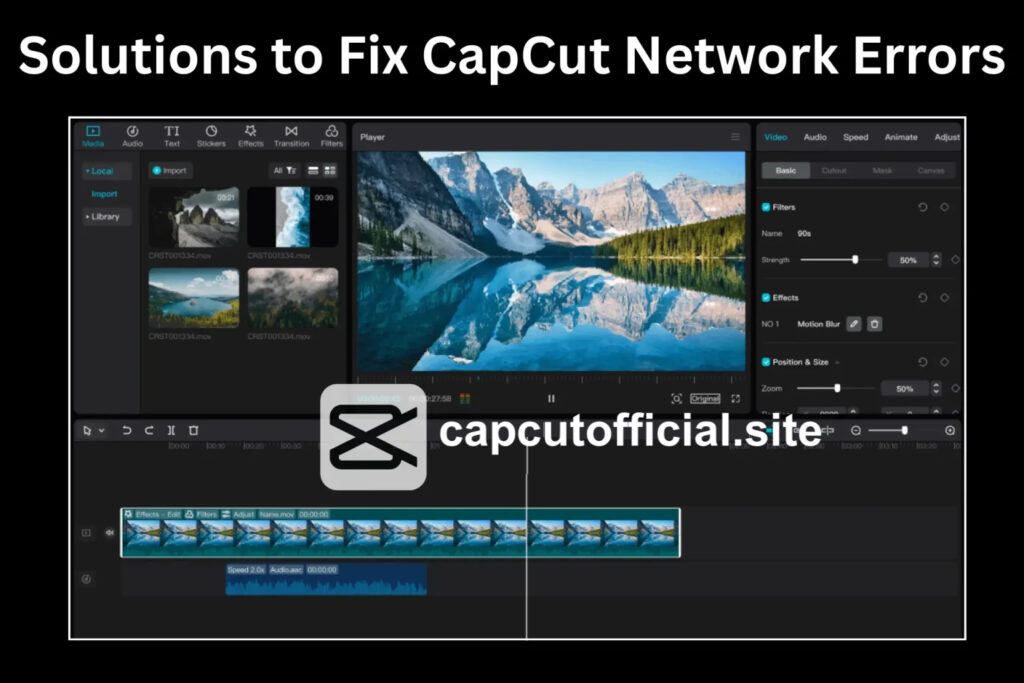Switch to the Speed tab
This screenshot has height=683, width=1024.
tap(855, 137)
